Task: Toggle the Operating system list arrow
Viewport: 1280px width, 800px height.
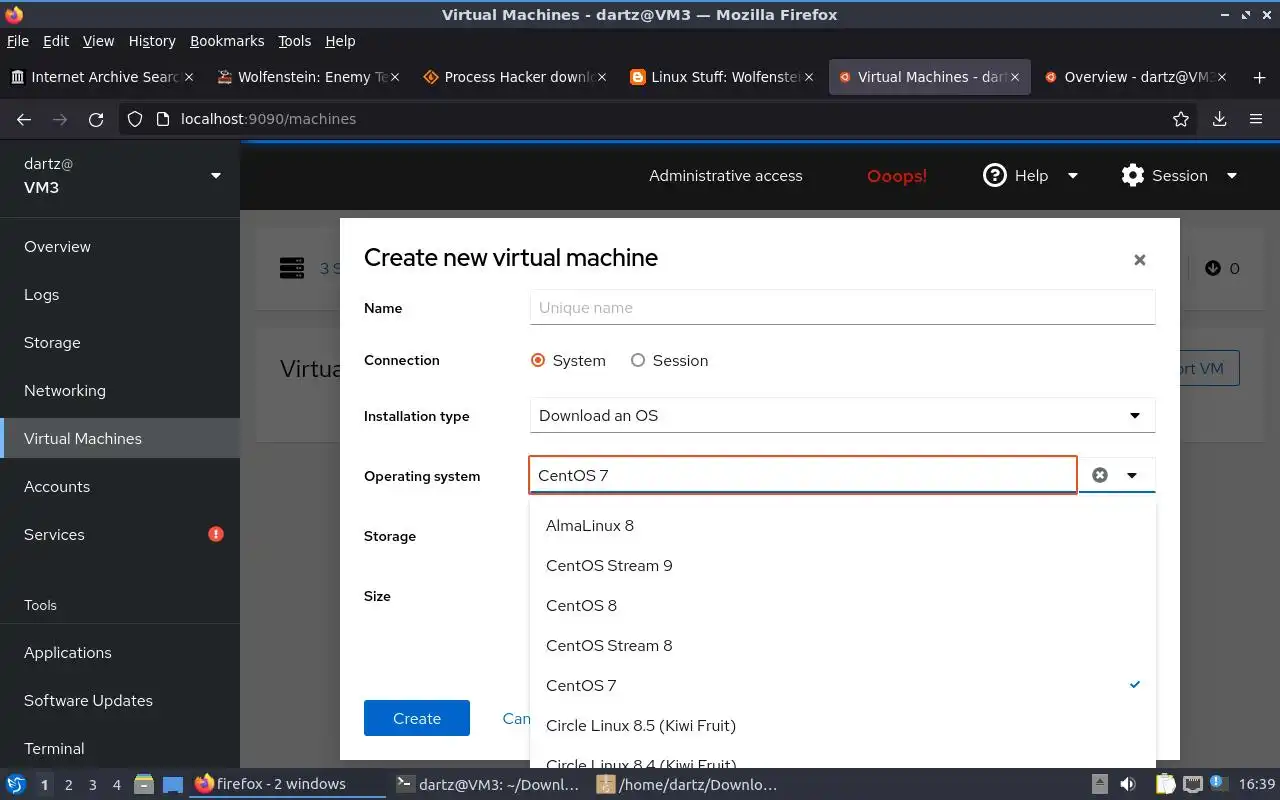Action: coord(1132,475)
